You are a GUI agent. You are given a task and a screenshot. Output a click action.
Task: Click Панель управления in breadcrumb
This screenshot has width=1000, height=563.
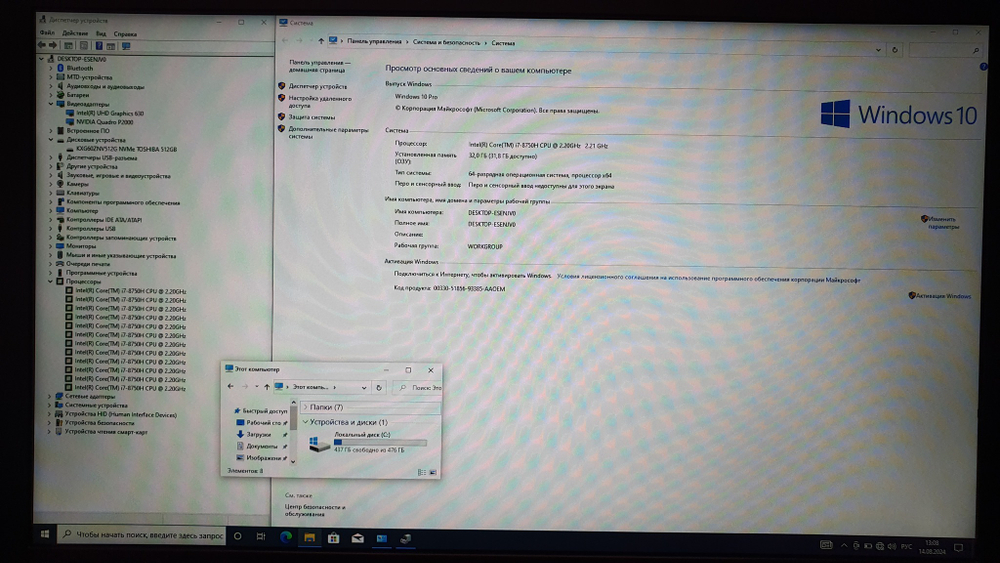click(x=374, y=41)
